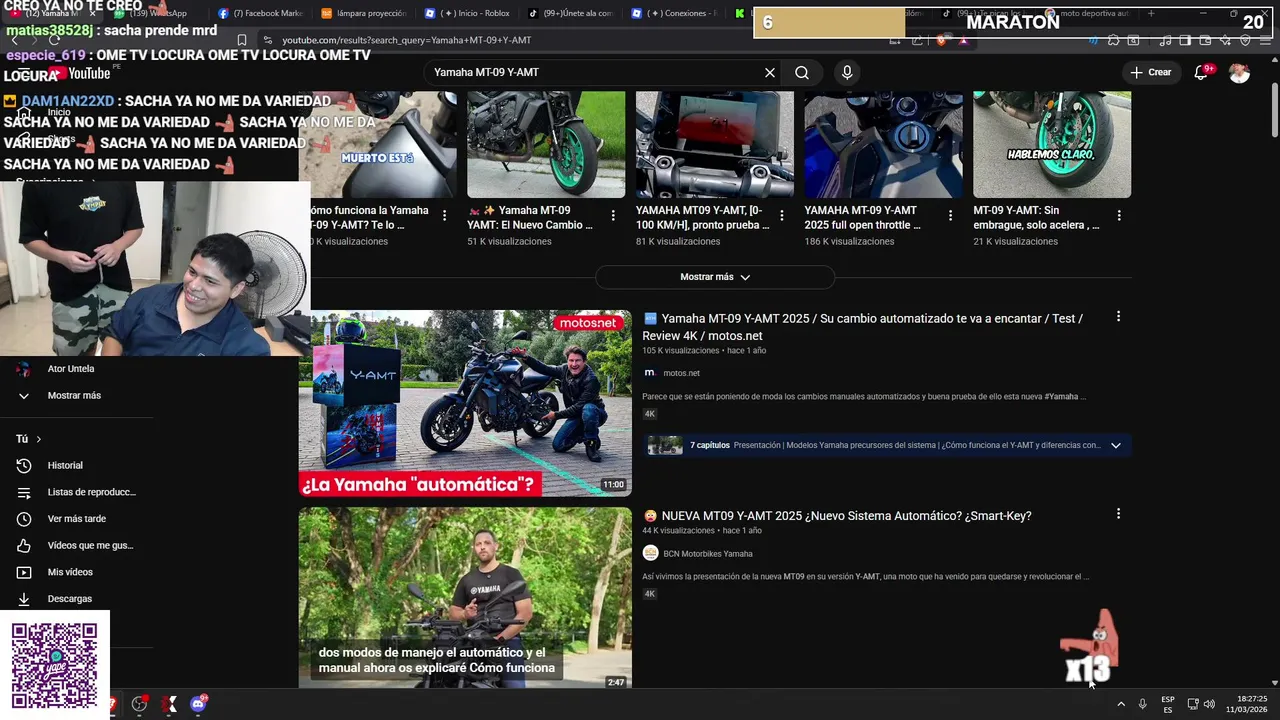Open Ver más tarde in sidebar
1280x720 pixels.
click(76, 519)
